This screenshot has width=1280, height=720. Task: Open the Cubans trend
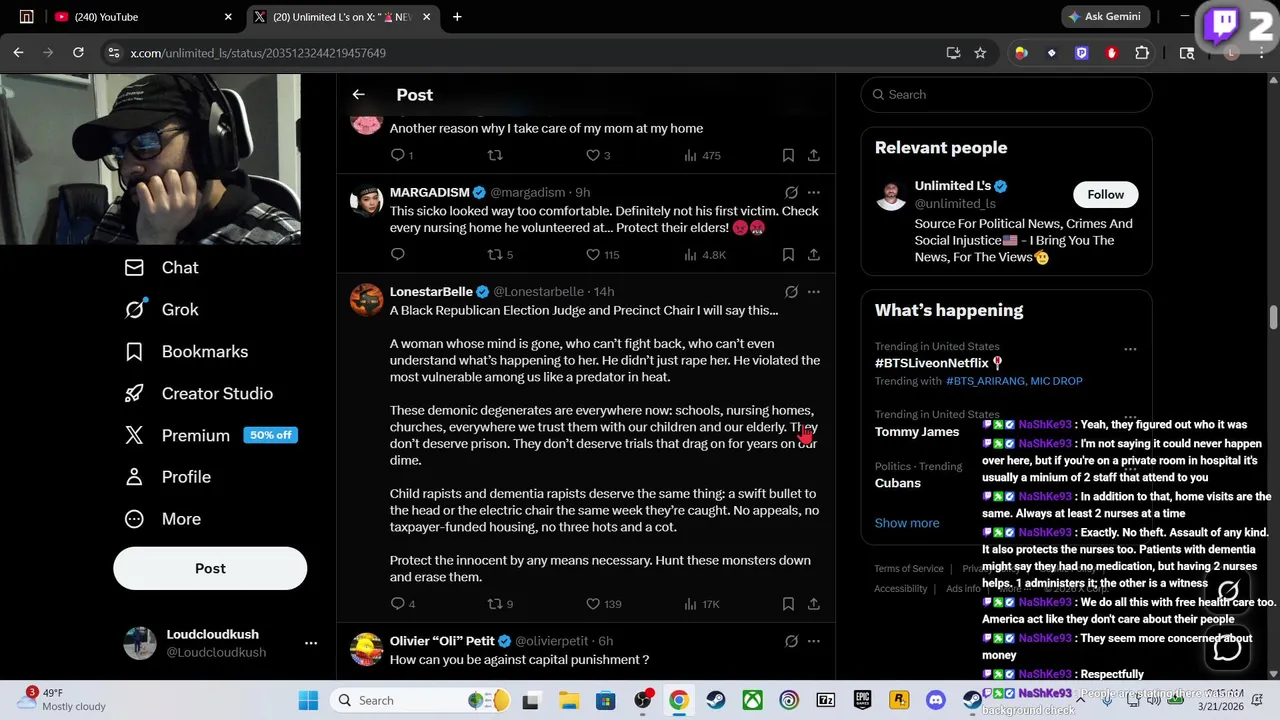(897, 483)
